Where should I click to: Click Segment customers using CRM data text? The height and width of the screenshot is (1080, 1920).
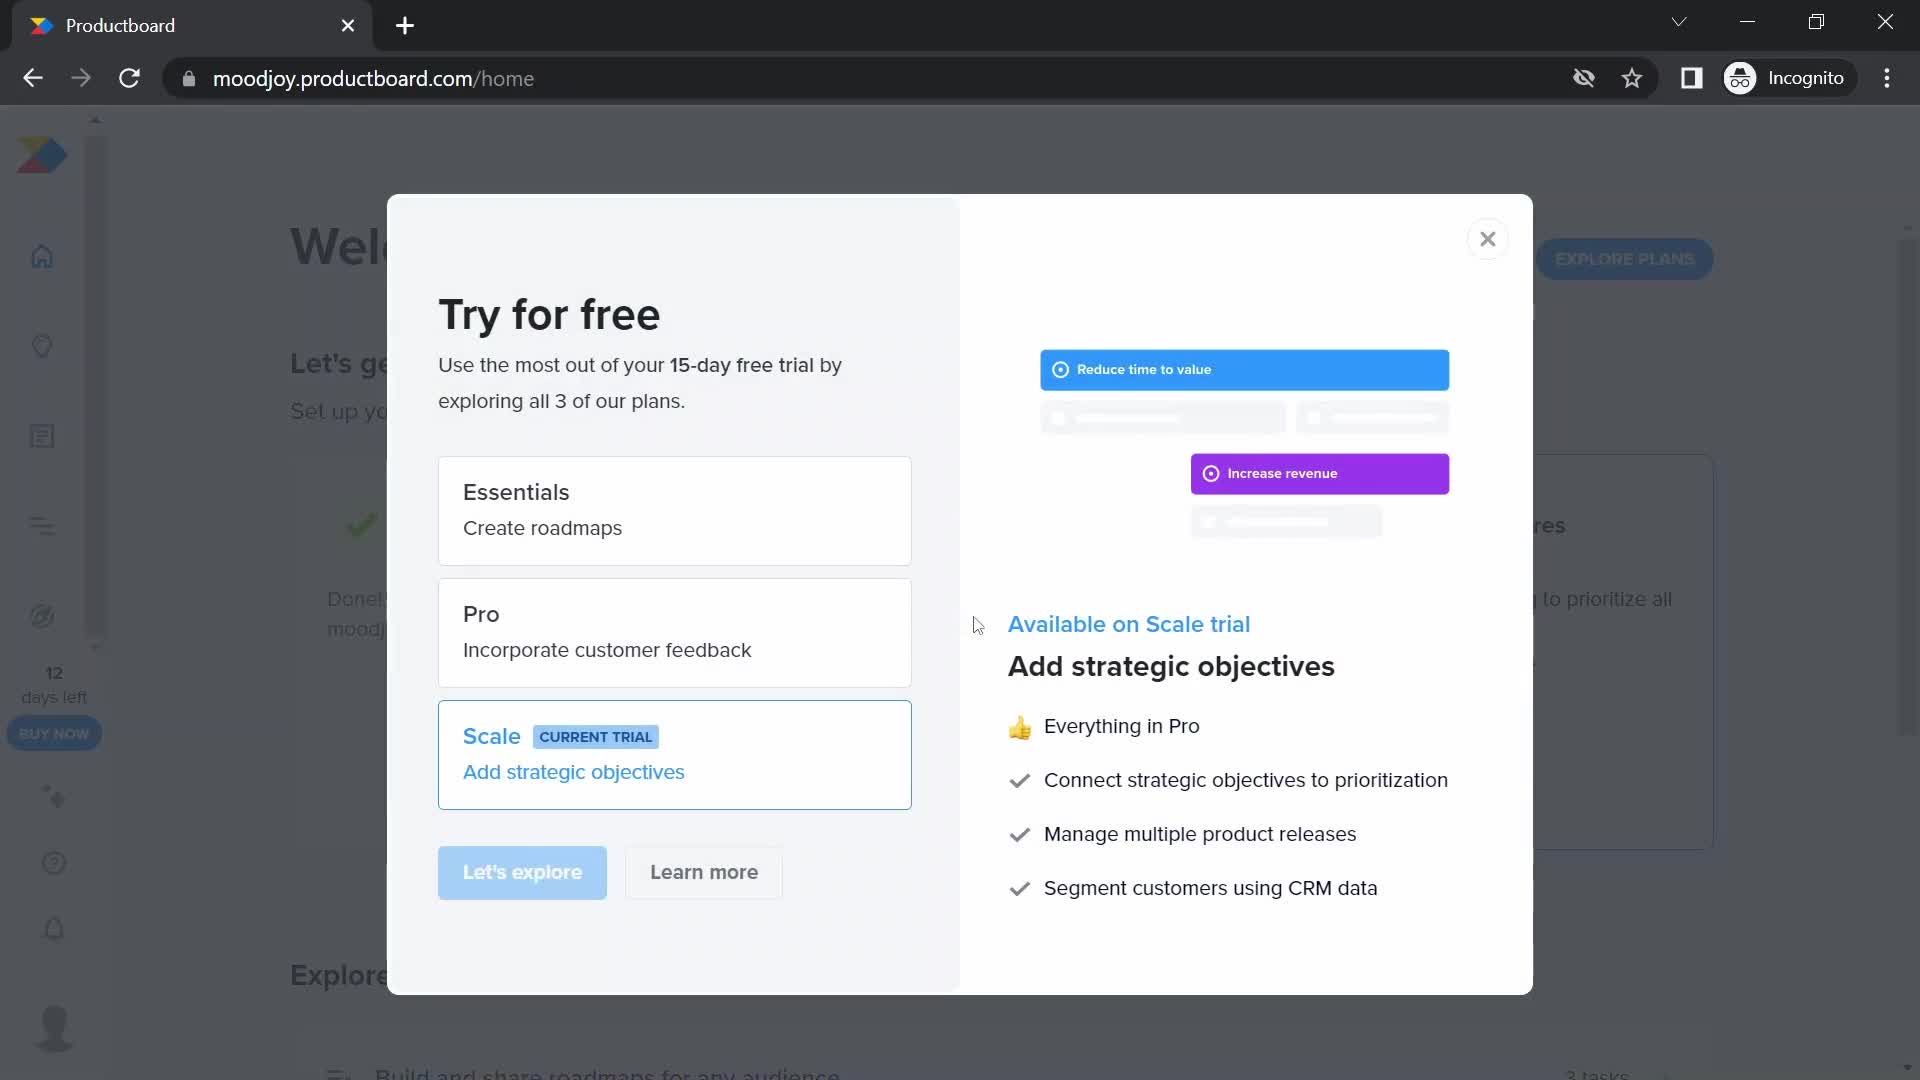(1210, 889)
